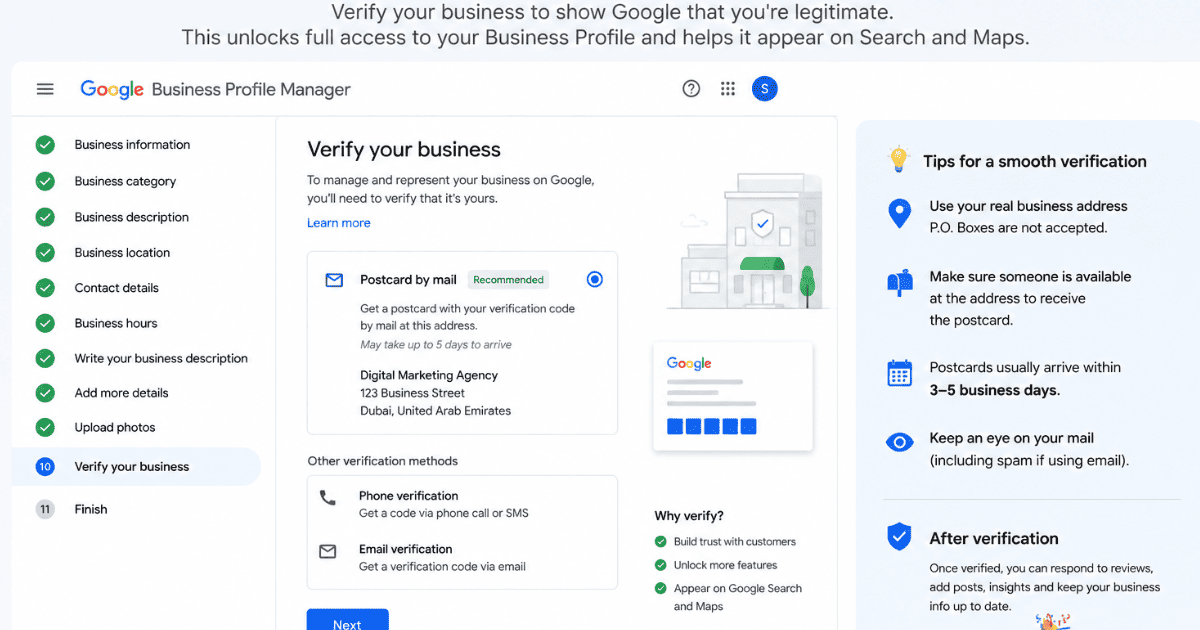Click the Other verification methods label
1200x630 pixels.
[382, 461]
